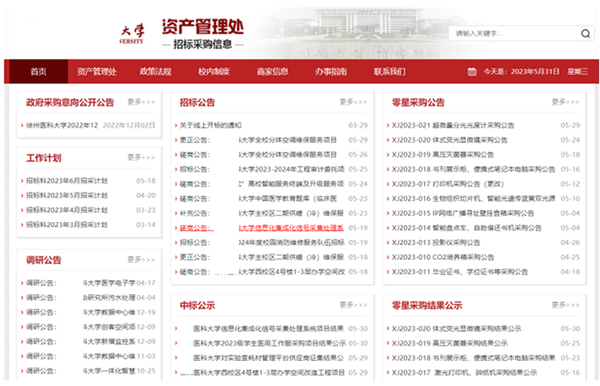Click the search magnifier icon
Image resolution: width=600 pixels, height=386 pixels.
[x=585, y=34]
